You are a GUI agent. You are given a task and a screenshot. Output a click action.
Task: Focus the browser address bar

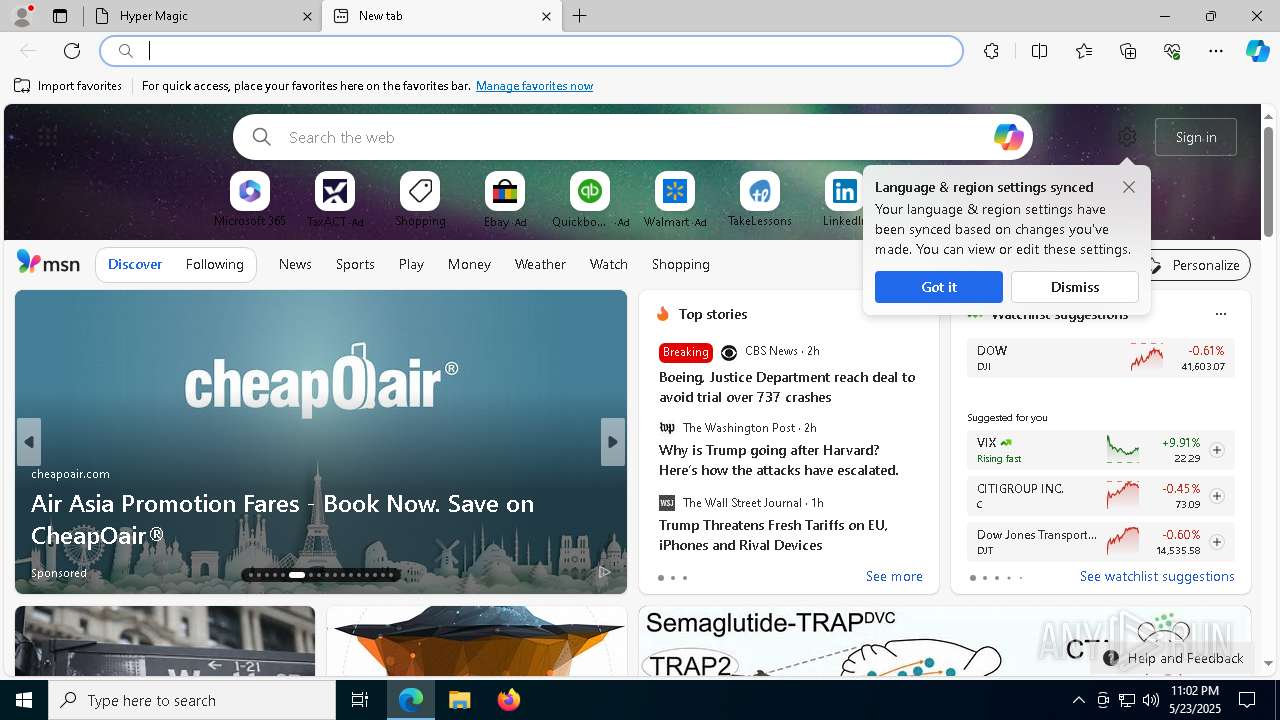click(532, 51)
